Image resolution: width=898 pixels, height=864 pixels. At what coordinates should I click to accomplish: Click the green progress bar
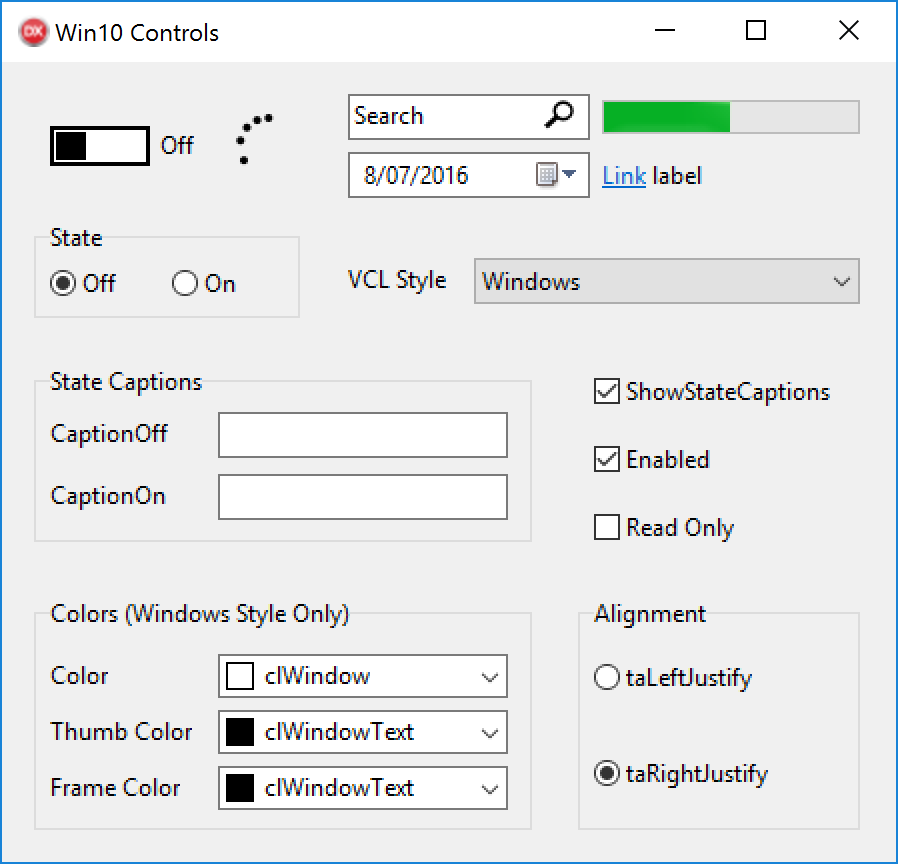tap(730, 117)
